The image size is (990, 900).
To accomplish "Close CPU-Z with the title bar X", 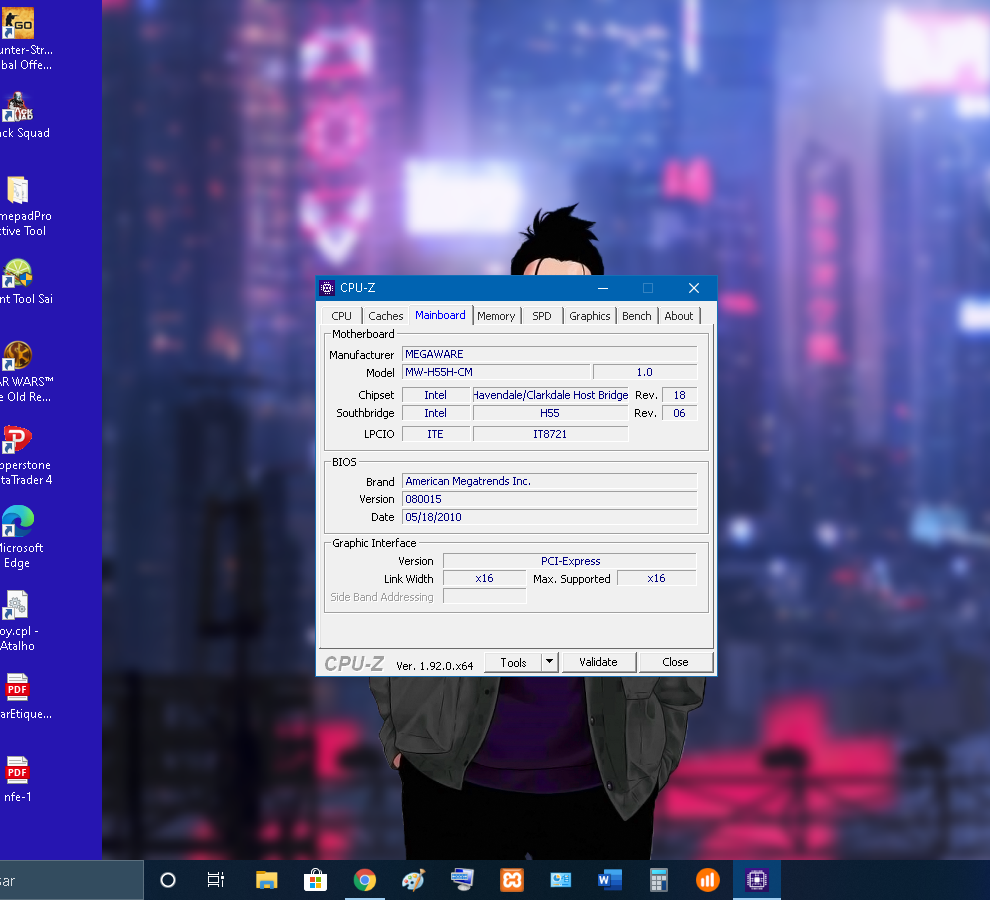I will [694, 288].
